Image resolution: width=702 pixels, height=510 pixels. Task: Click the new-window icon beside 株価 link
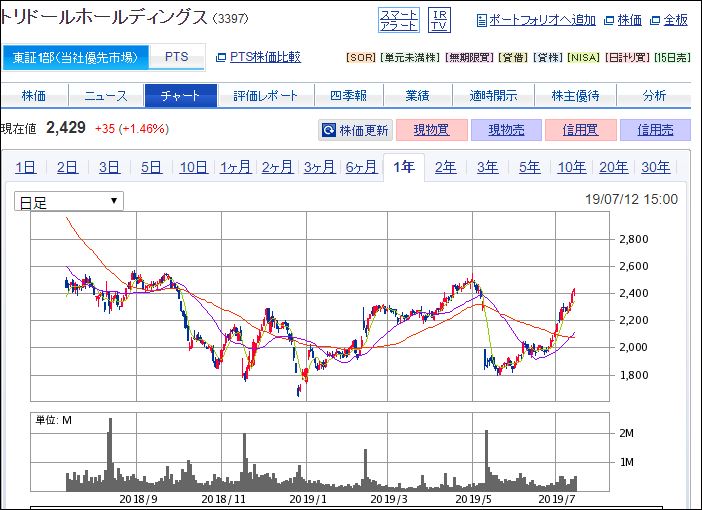click(609, 21)
